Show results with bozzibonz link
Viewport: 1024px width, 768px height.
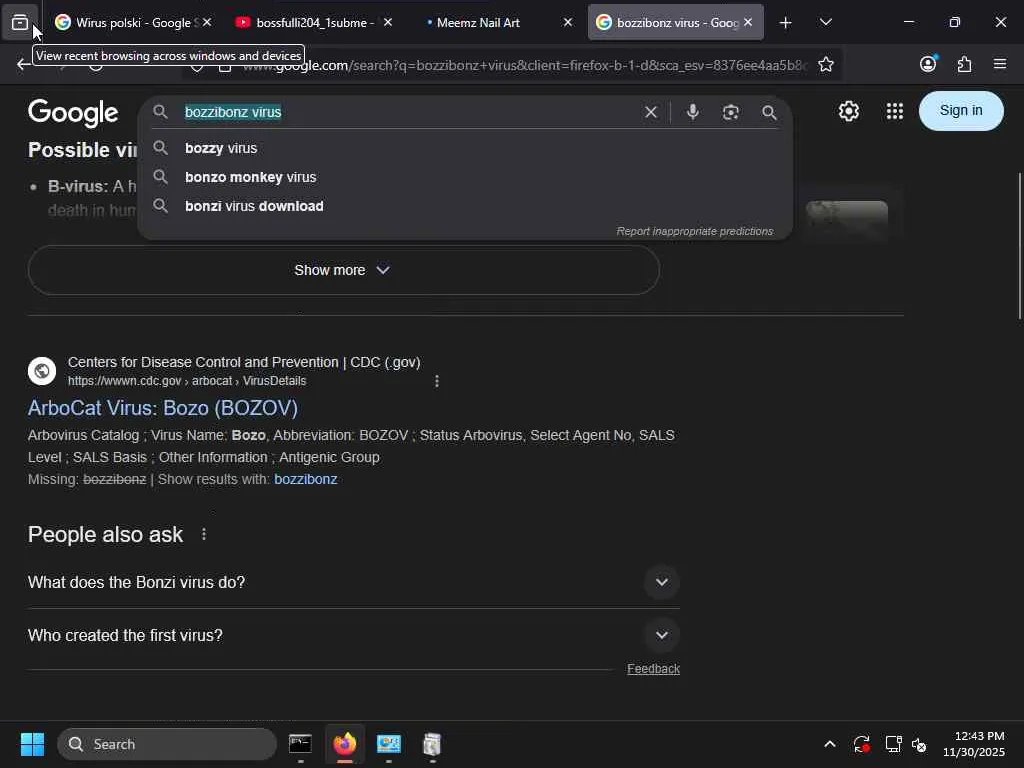point(306,479)
